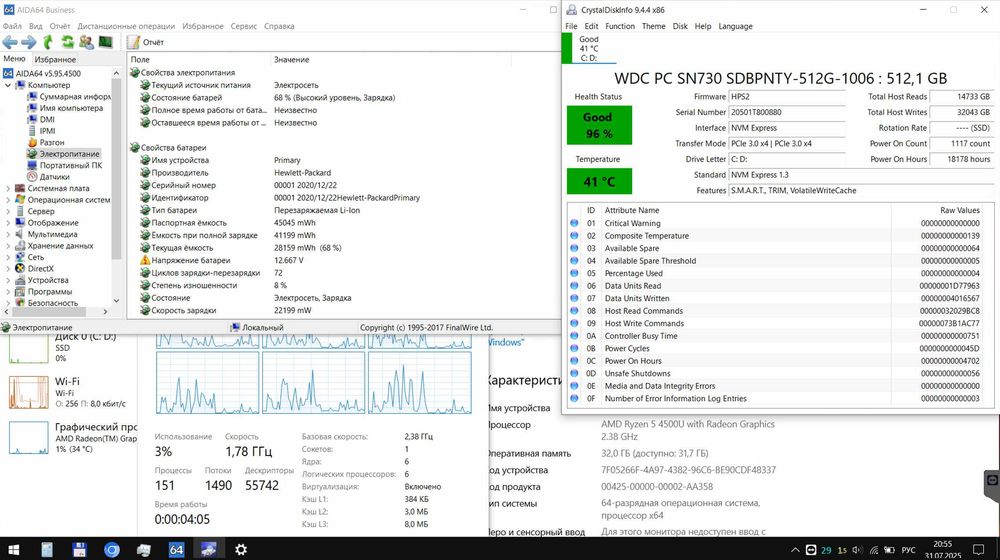Open the AIDA64 taskbar icon

coord(176,549)
